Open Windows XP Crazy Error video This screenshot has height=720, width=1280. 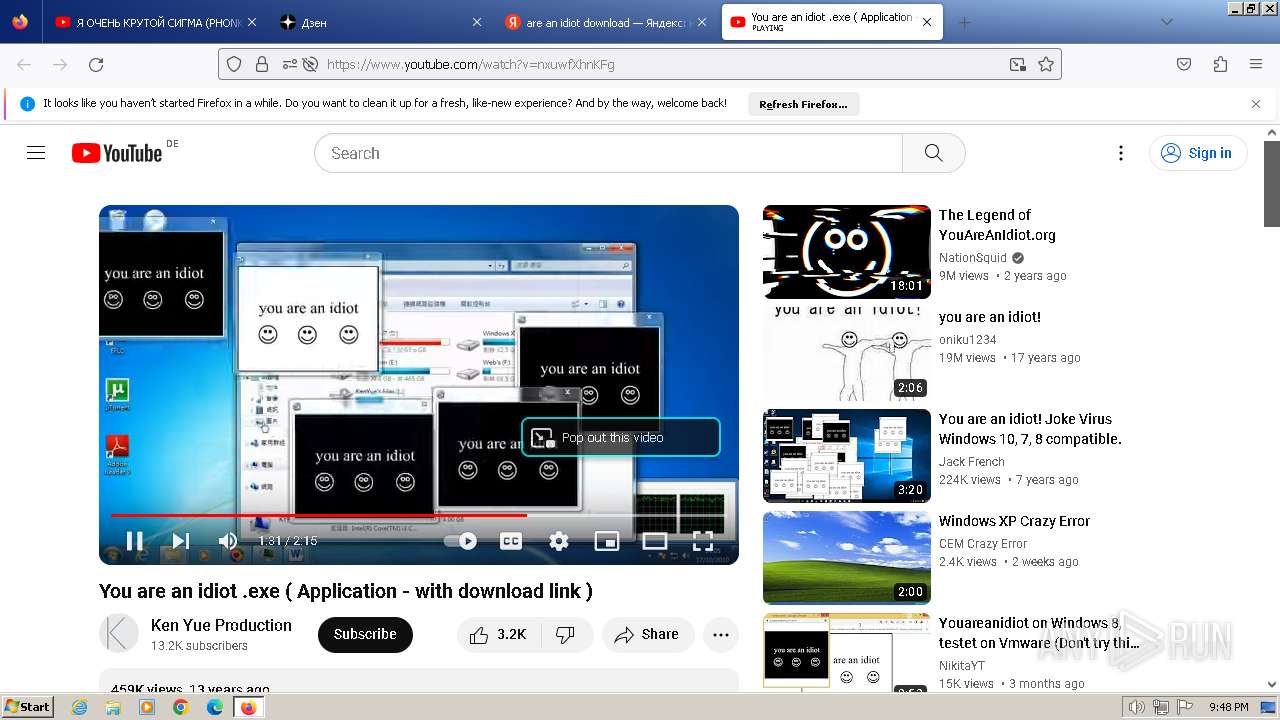point(1014,521)
